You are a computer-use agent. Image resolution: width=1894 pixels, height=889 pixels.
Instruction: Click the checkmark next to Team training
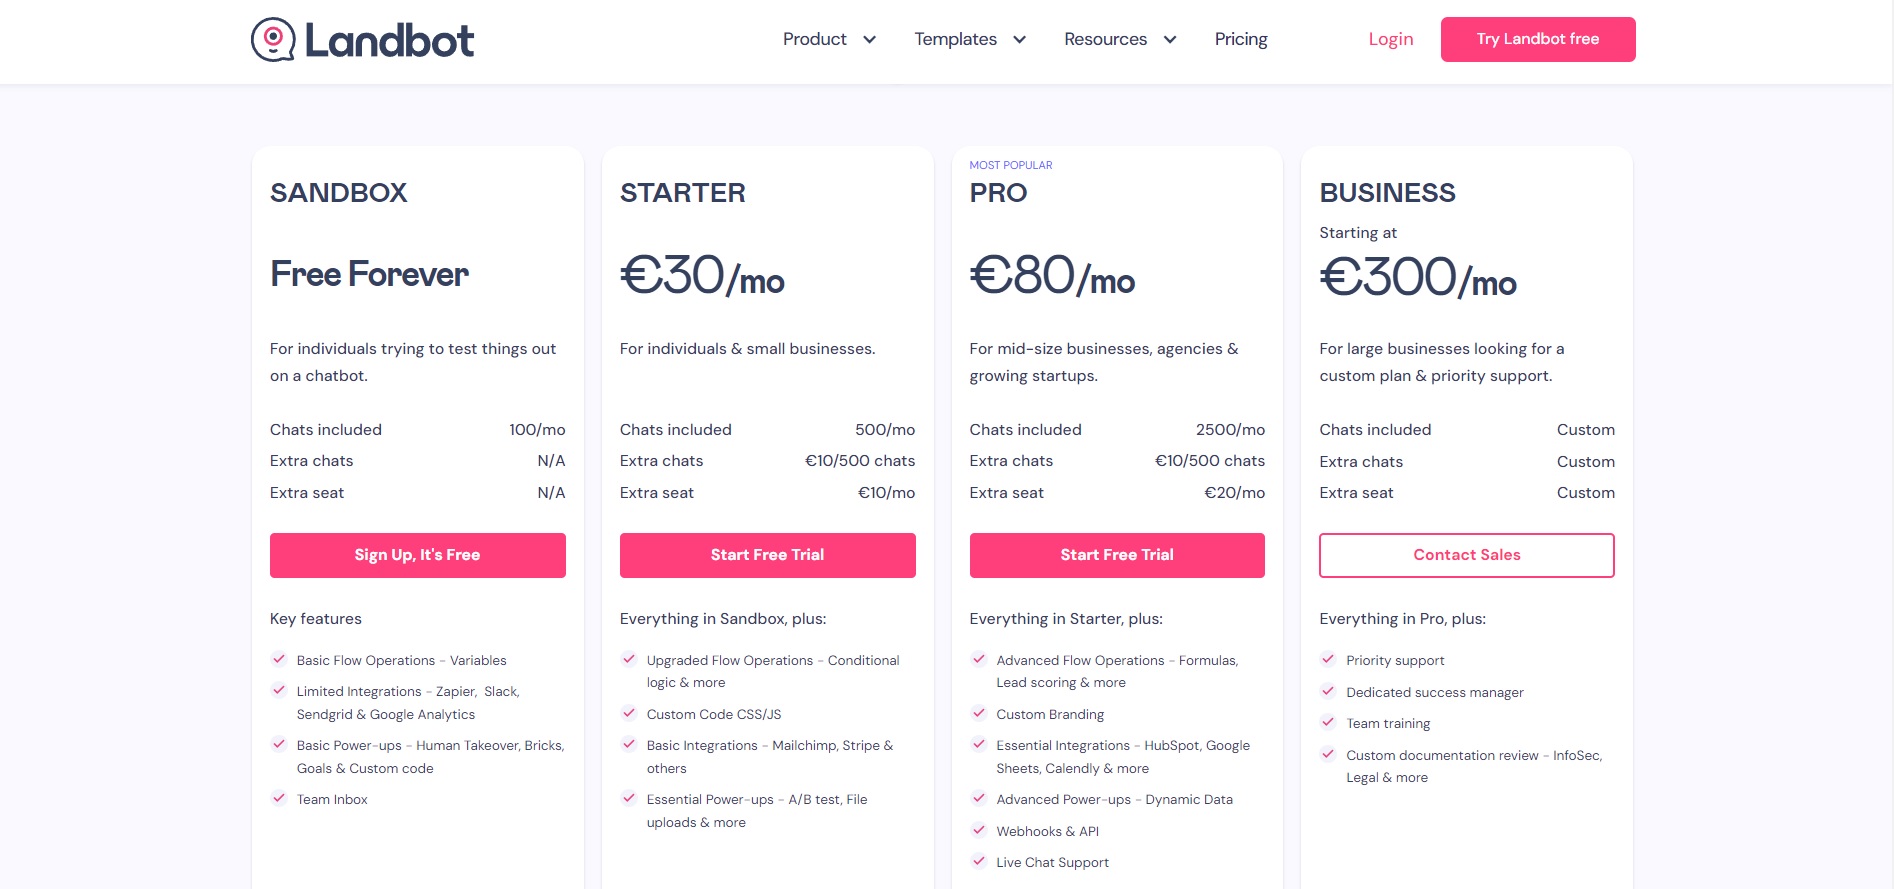(x=1328, y=722)
